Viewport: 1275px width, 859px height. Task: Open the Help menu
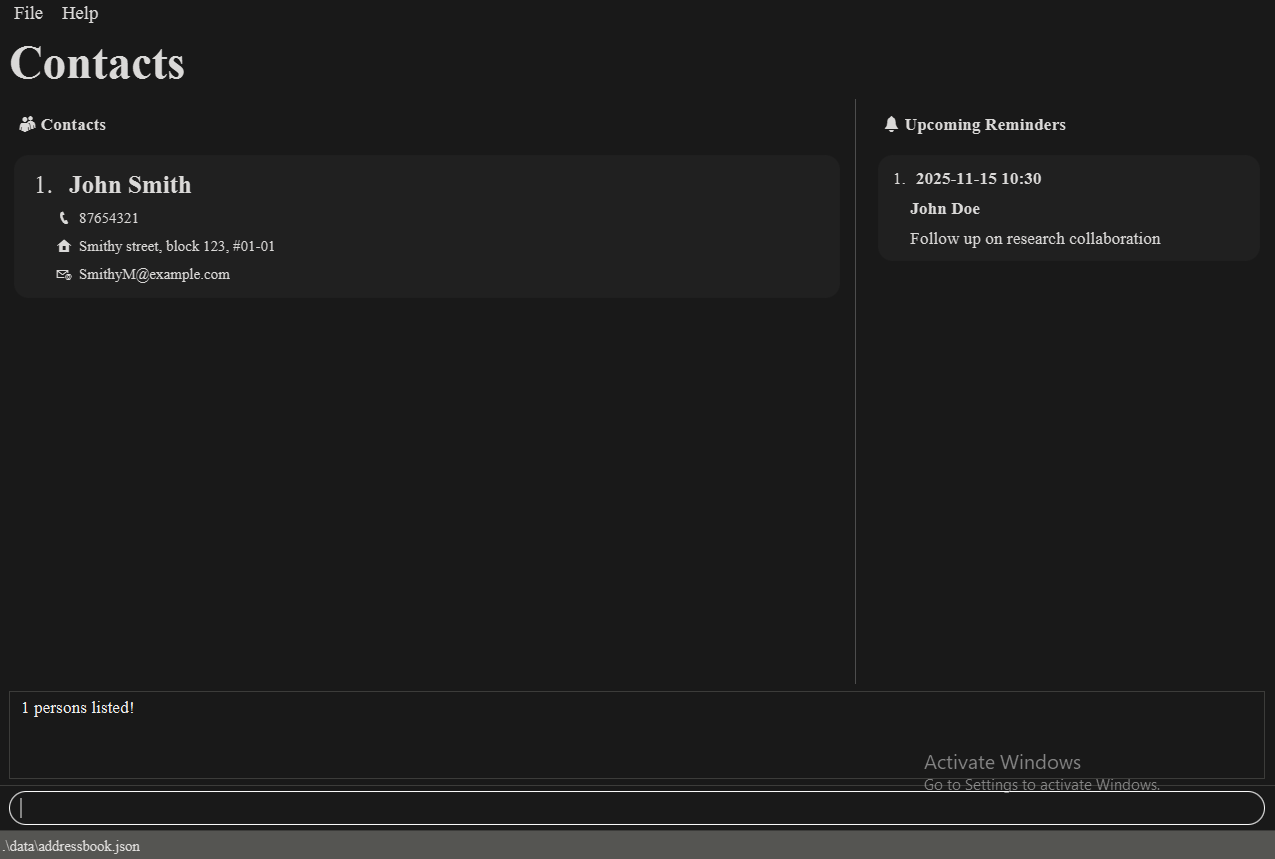tap(80, 13)
